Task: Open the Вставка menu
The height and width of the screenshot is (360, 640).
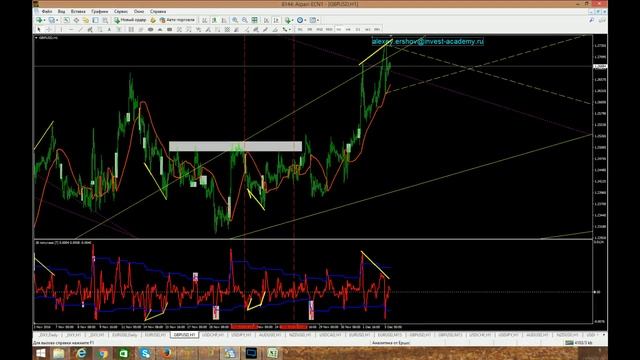Action: pos(78,11)
